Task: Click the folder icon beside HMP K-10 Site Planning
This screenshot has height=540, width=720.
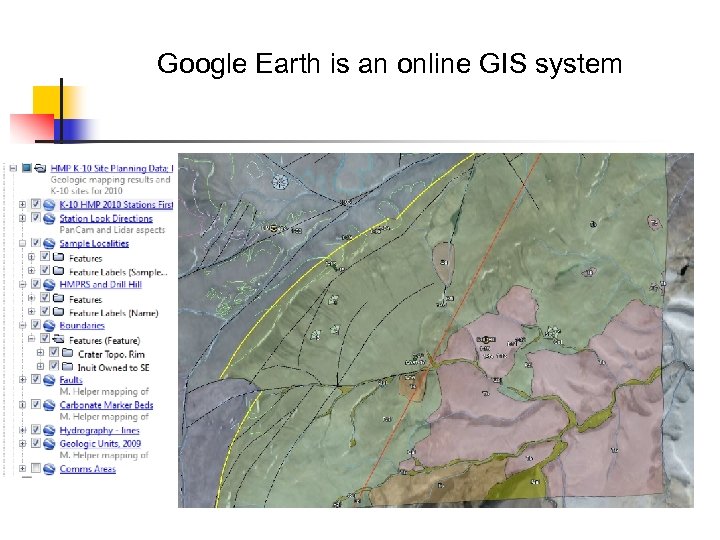Action: (x=40, y=168)
